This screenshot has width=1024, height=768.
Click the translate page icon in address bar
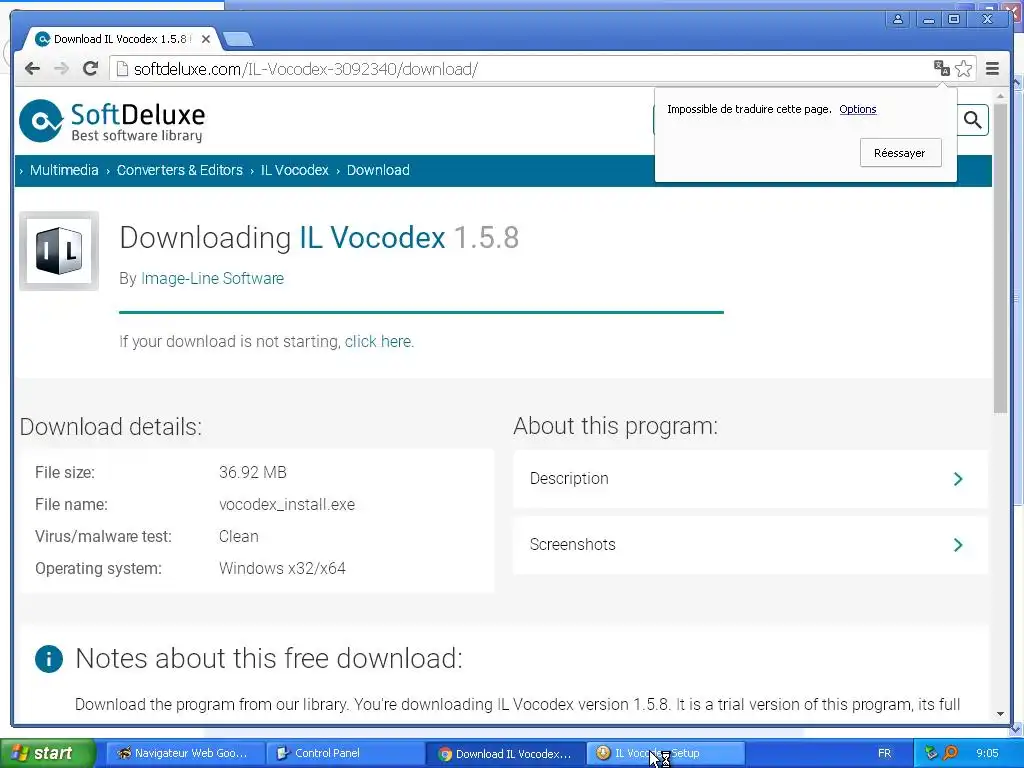941,68
